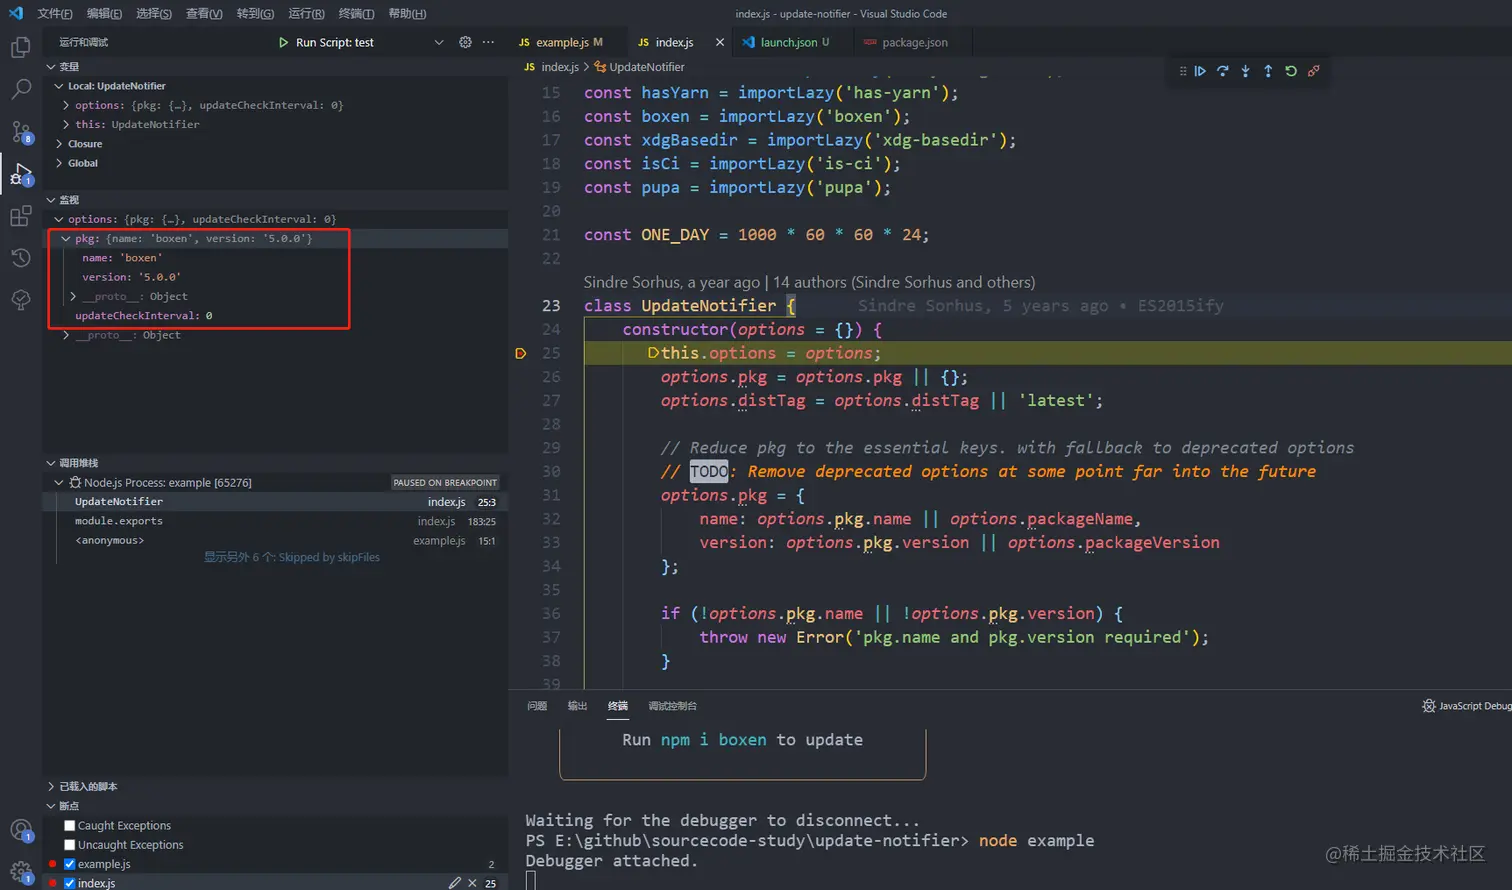Switch to the 问题 panel tab
1512x890 pixels.
pos(537,706)
